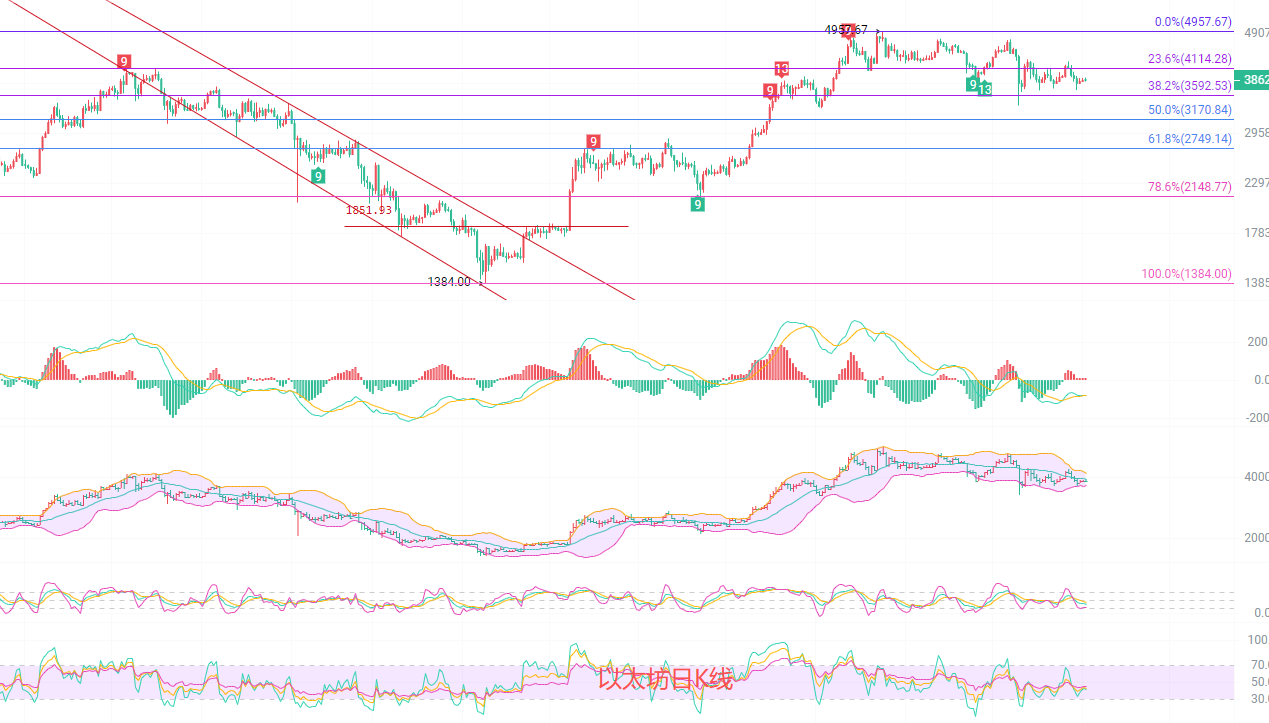Click the red 9 marker just below red 13
The image size is (1269, 723).
[770, 91]
